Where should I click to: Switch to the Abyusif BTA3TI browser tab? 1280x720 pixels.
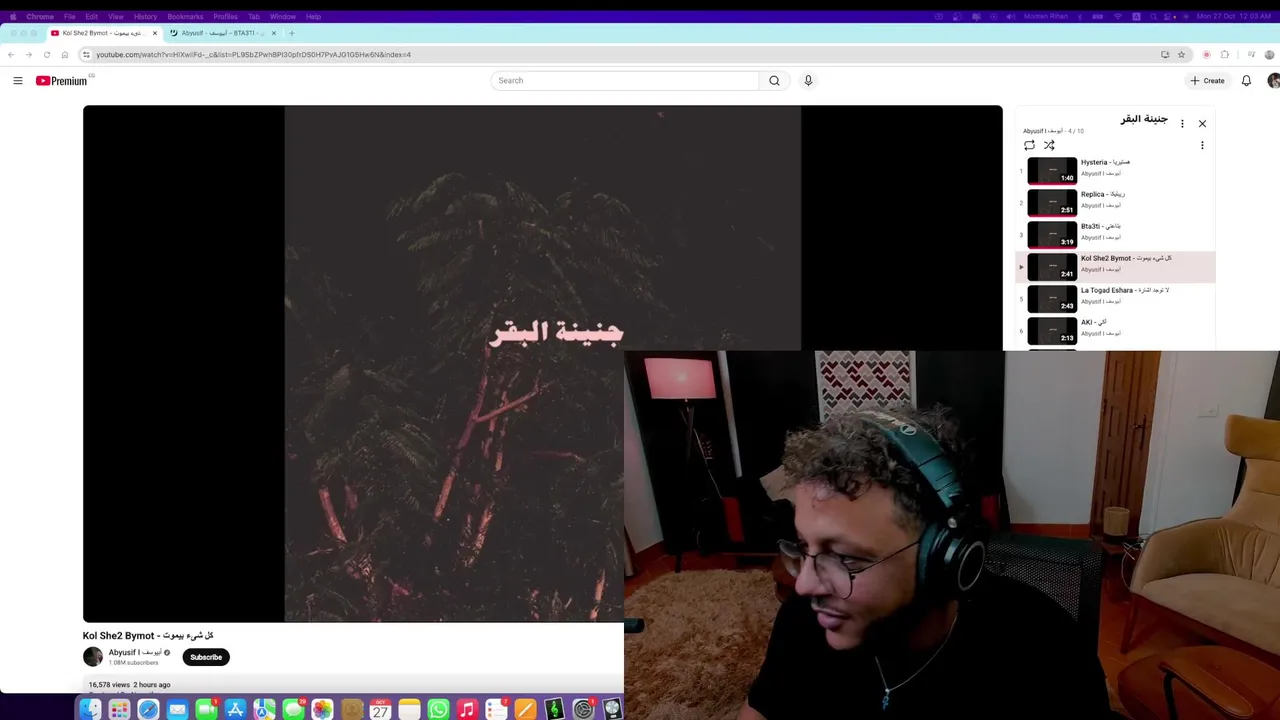pyautogui.click(x=222, y=33)
